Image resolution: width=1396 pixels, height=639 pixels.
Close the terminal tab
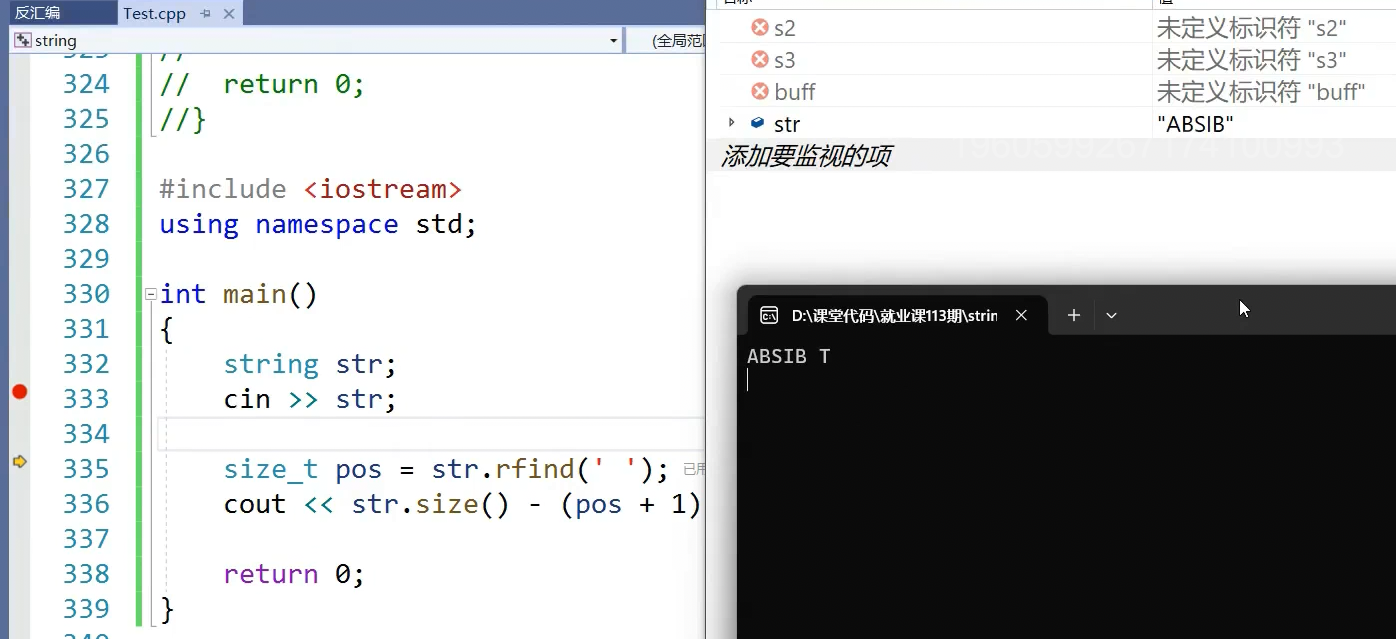pos(1021,315)
